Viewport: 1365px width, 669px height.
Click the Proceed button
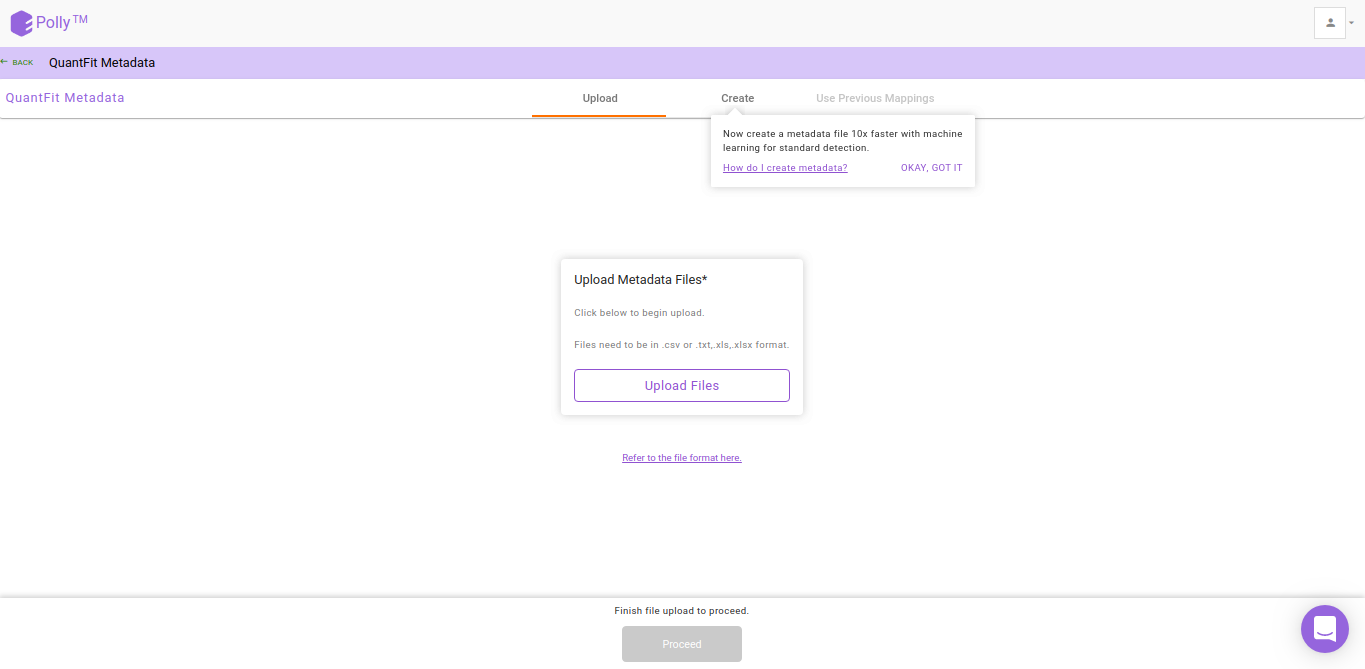coord(682,644)
